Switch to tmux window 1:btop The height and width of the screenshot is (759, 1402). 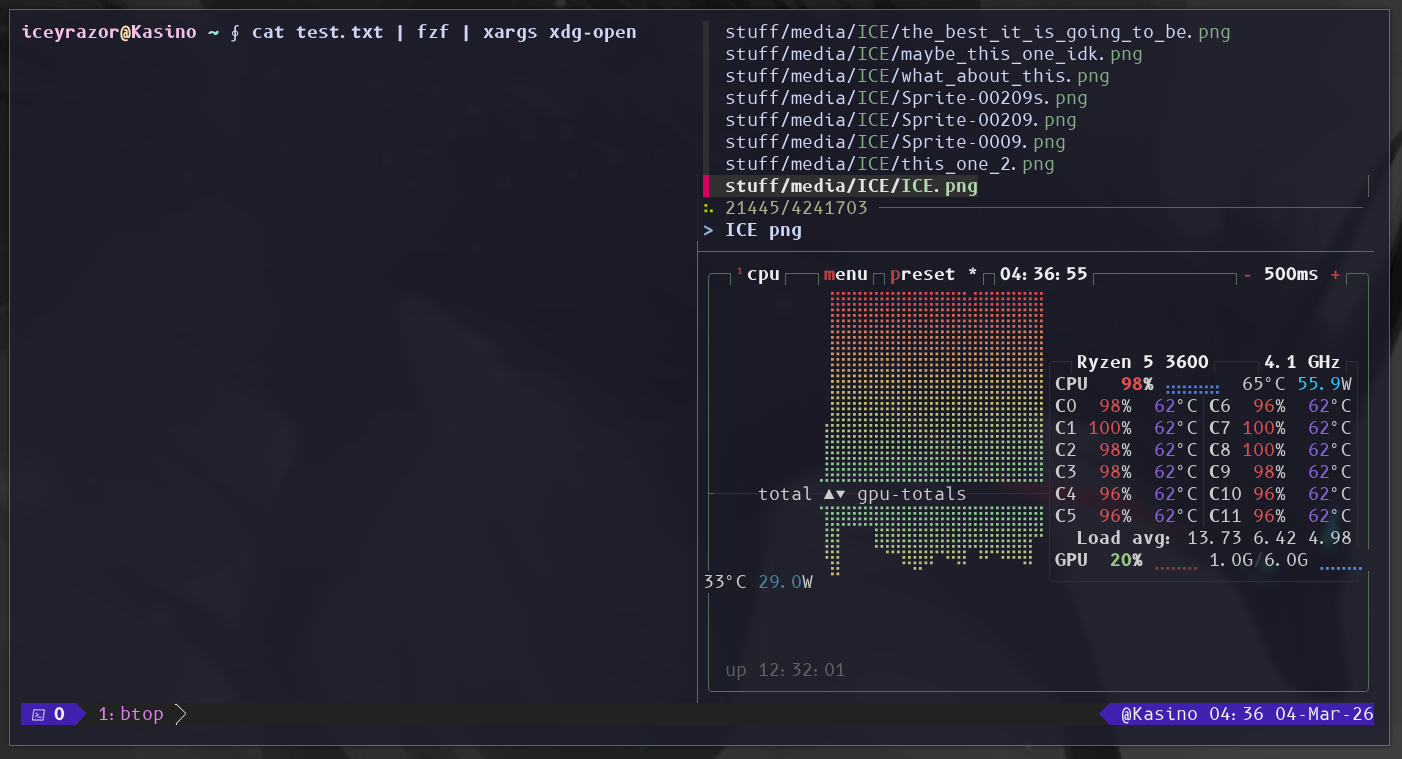[x=131, y=714]
